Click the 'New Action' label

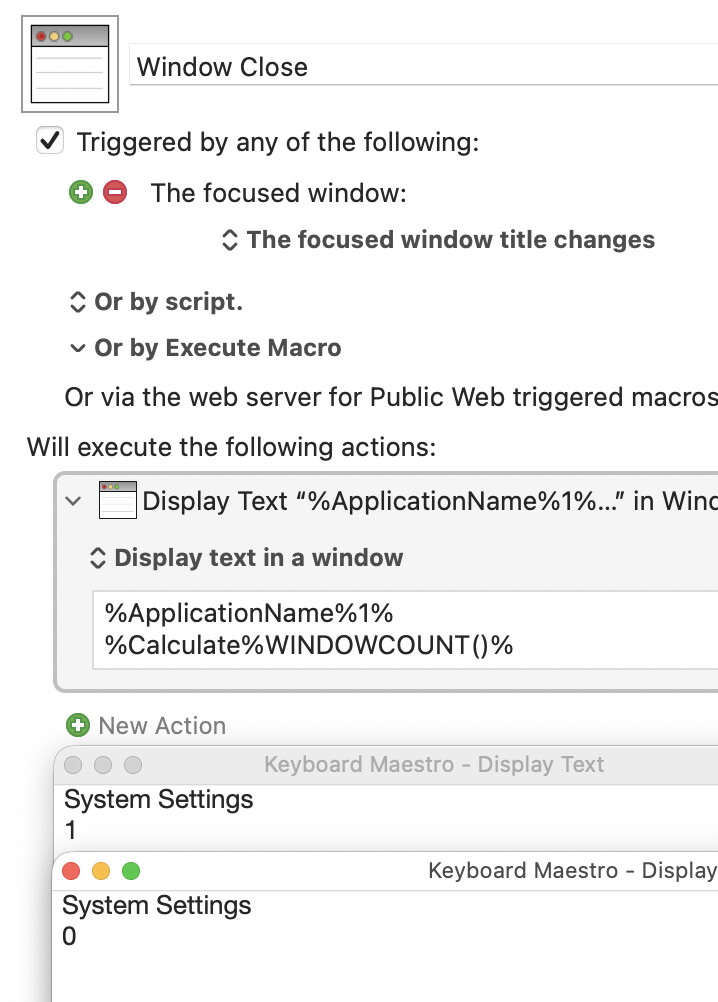(x=162, y=726)
